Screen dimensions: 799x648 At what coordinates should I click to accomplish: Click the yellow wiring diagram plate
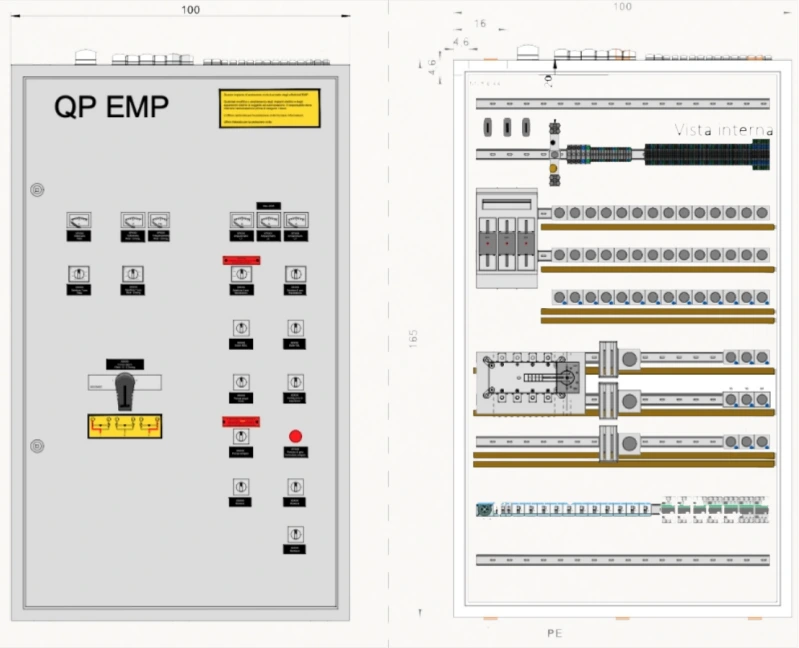pos(125,426)
